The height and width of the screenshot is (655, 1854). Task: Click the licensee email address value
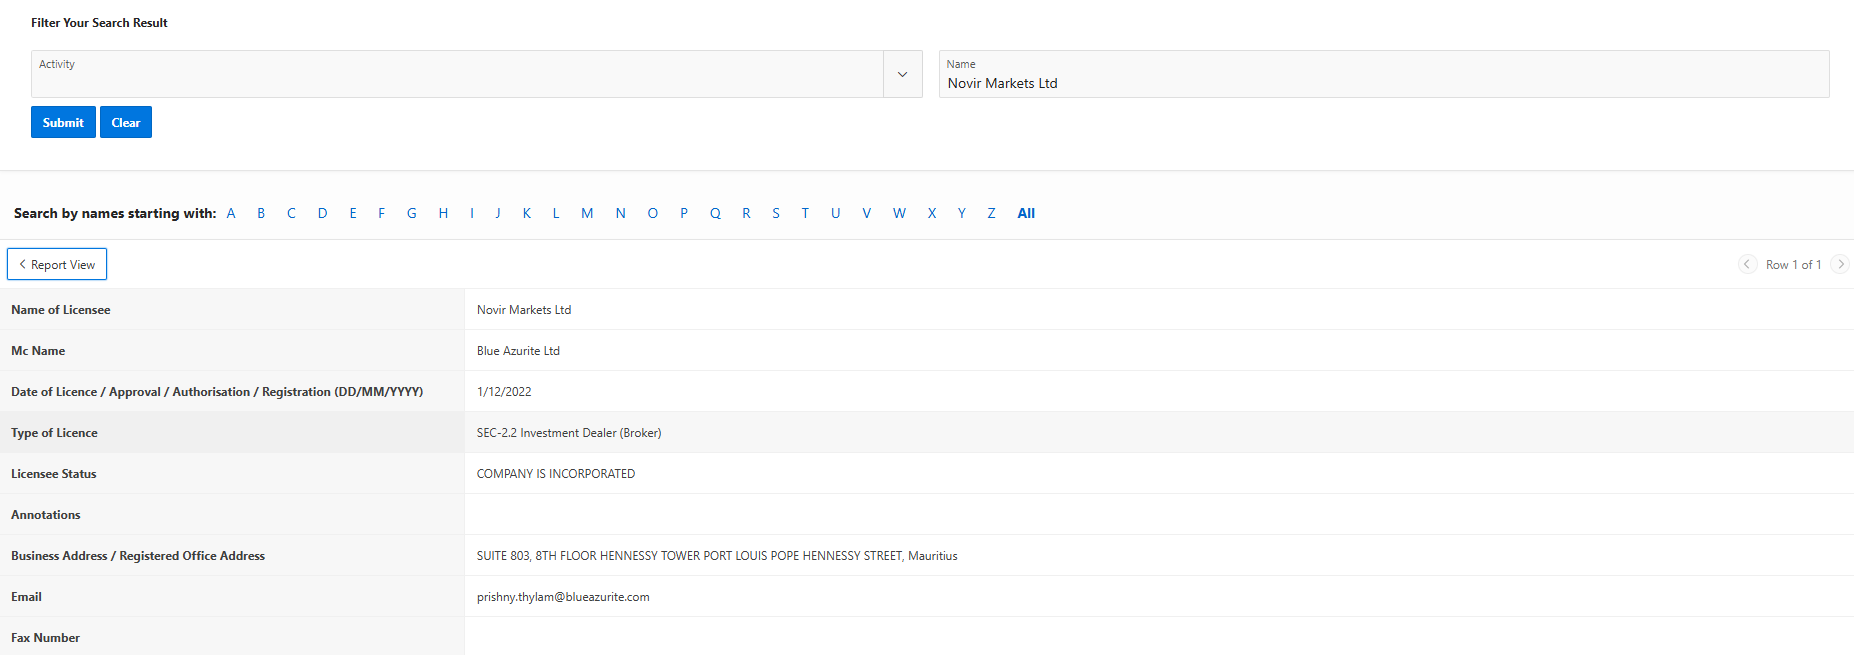(x=563, y=597)
